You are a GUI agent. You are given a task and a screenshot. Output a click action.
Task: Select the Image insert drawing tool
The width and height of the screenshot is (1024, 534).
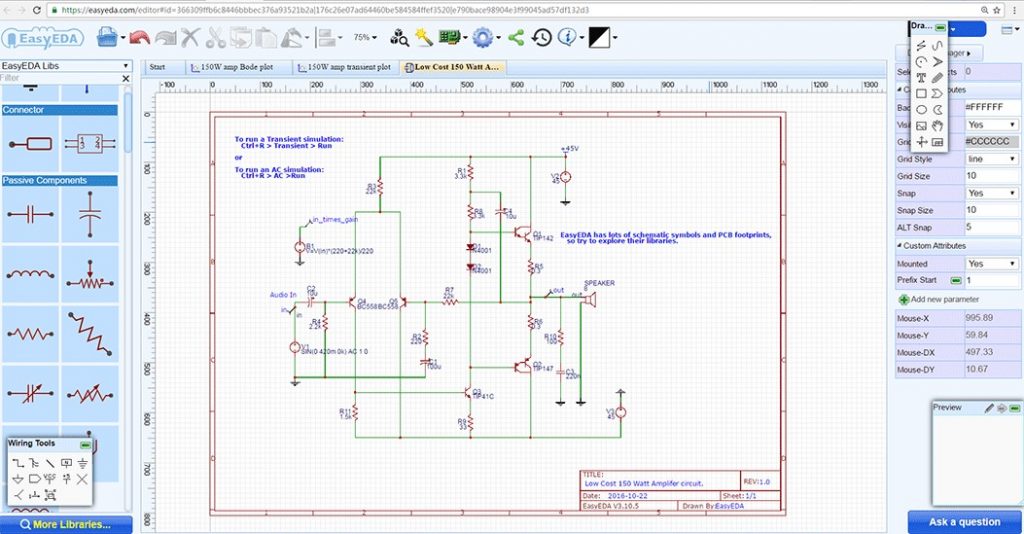pos(921,125)
